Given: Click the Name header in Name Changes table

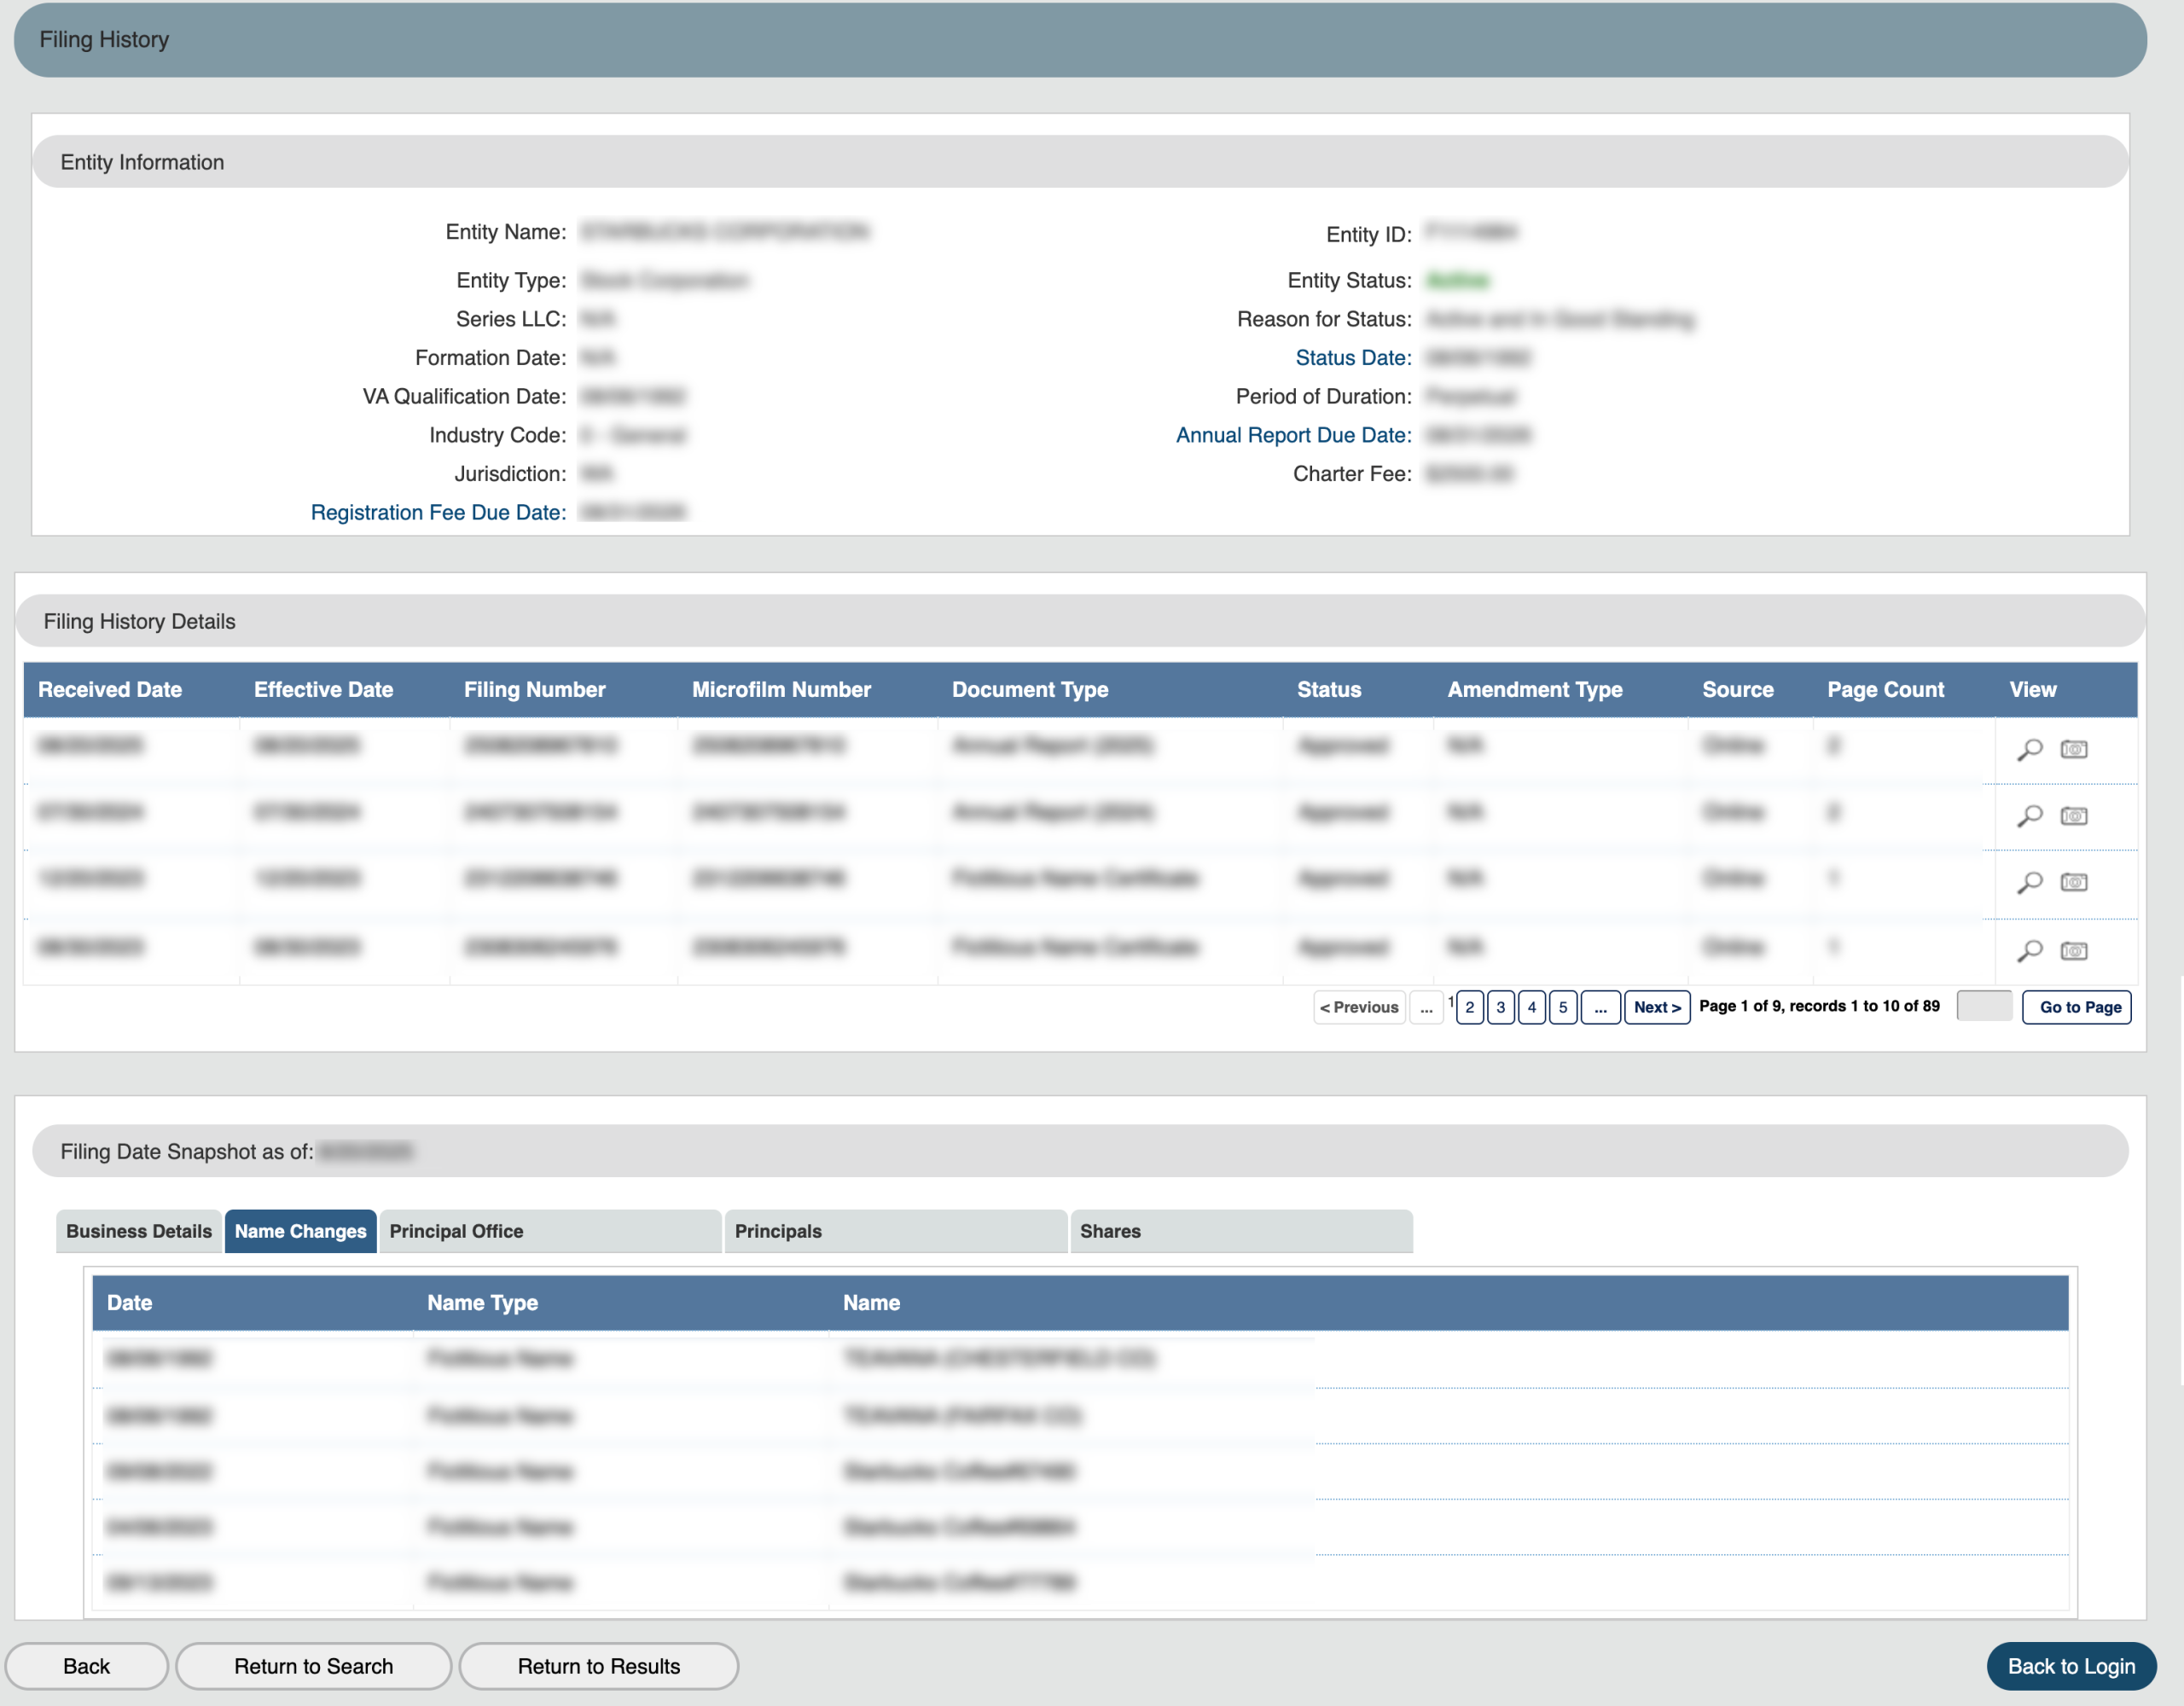Looking at the screenshot, I should pos(871,1302).
